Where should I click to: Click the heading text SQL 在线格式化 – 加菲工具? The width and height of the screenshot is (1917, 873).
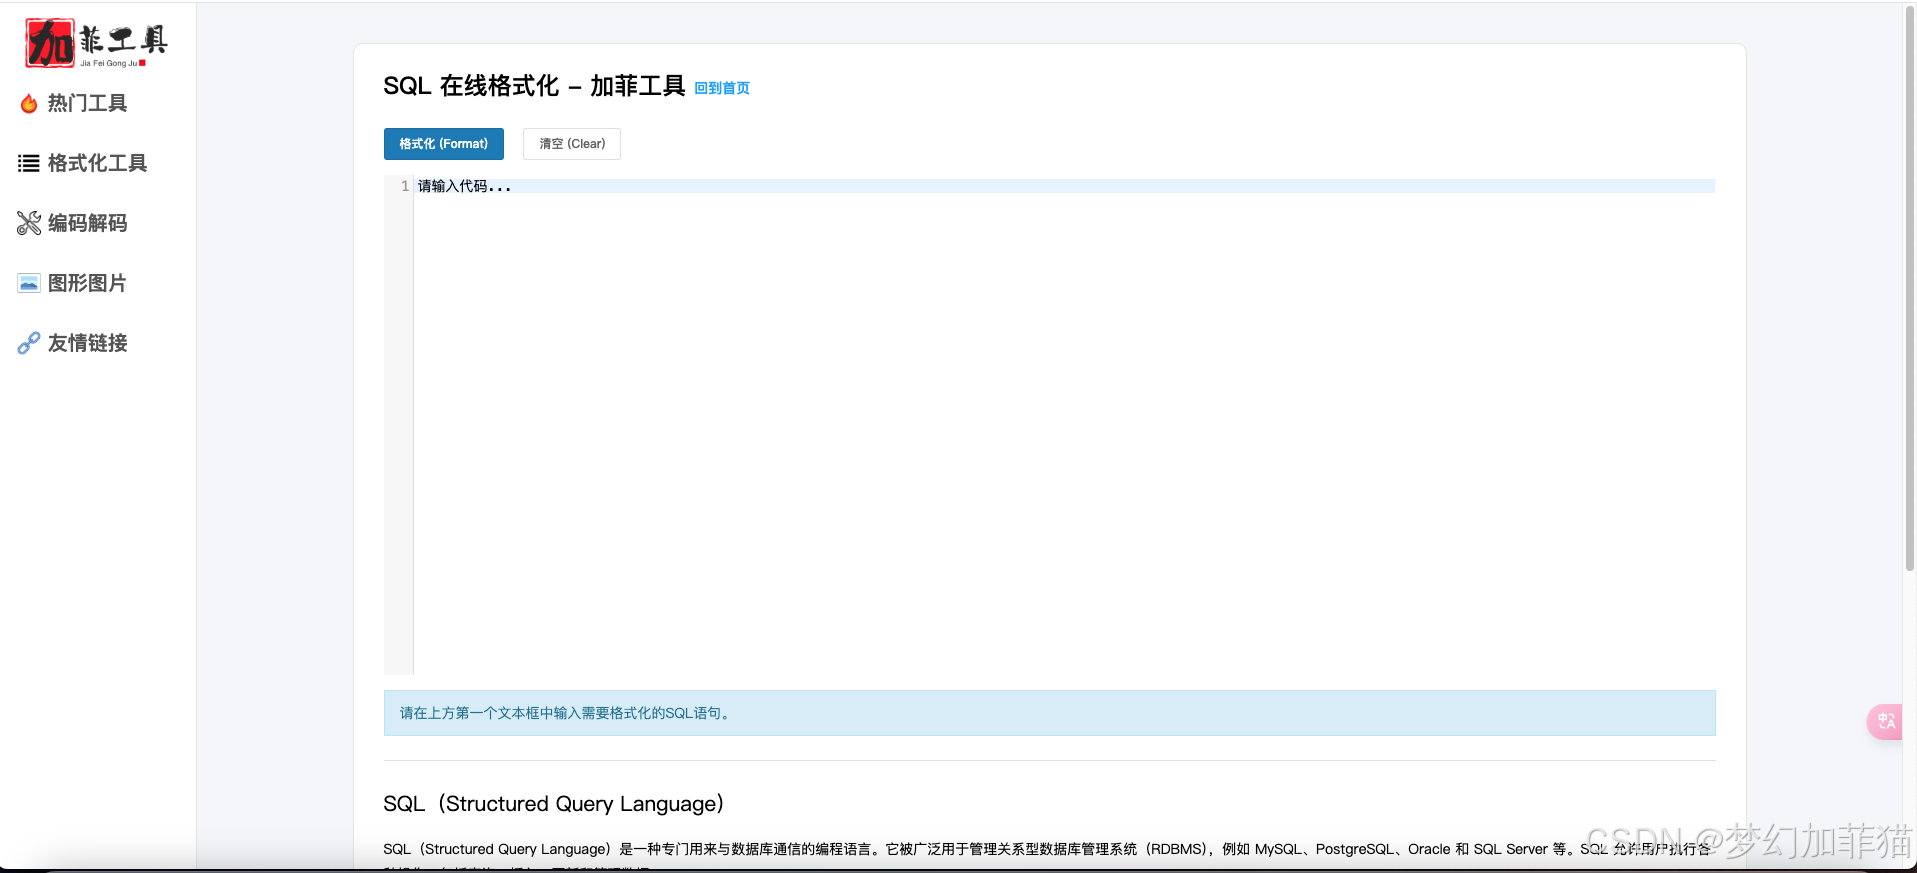click(x=534, y=86)
